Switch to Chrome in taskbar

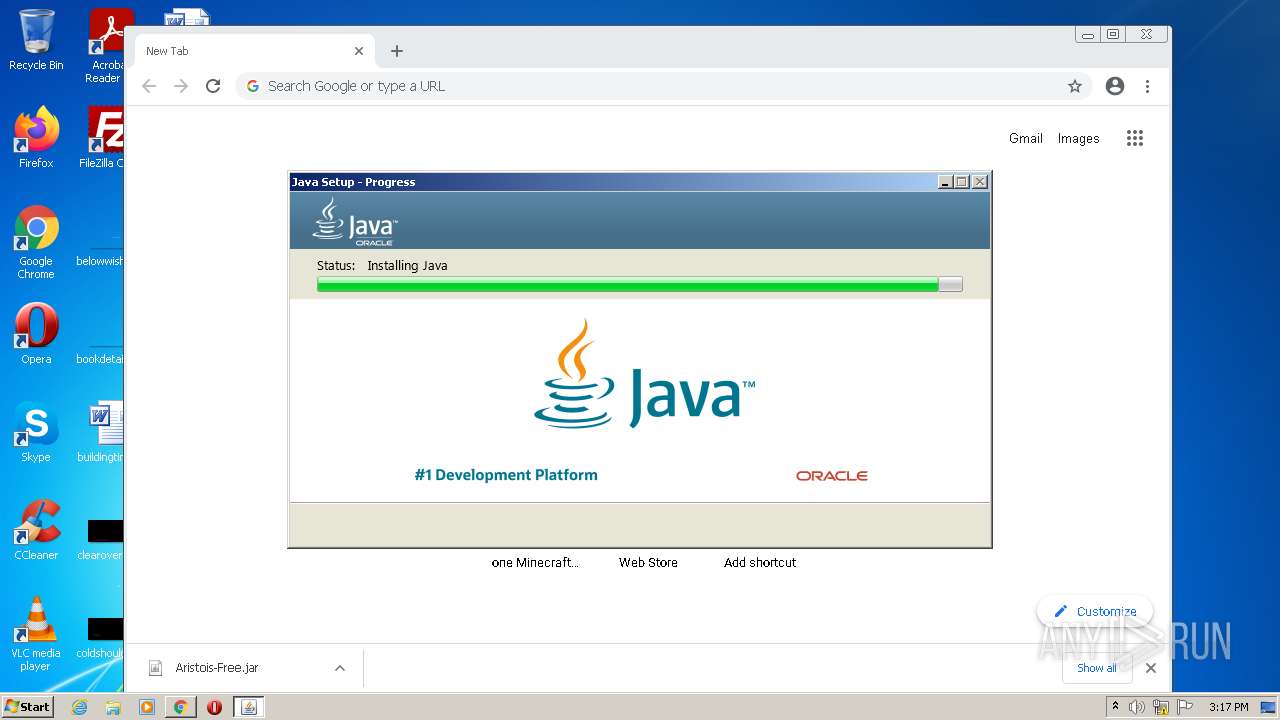(x=181, y=707)
